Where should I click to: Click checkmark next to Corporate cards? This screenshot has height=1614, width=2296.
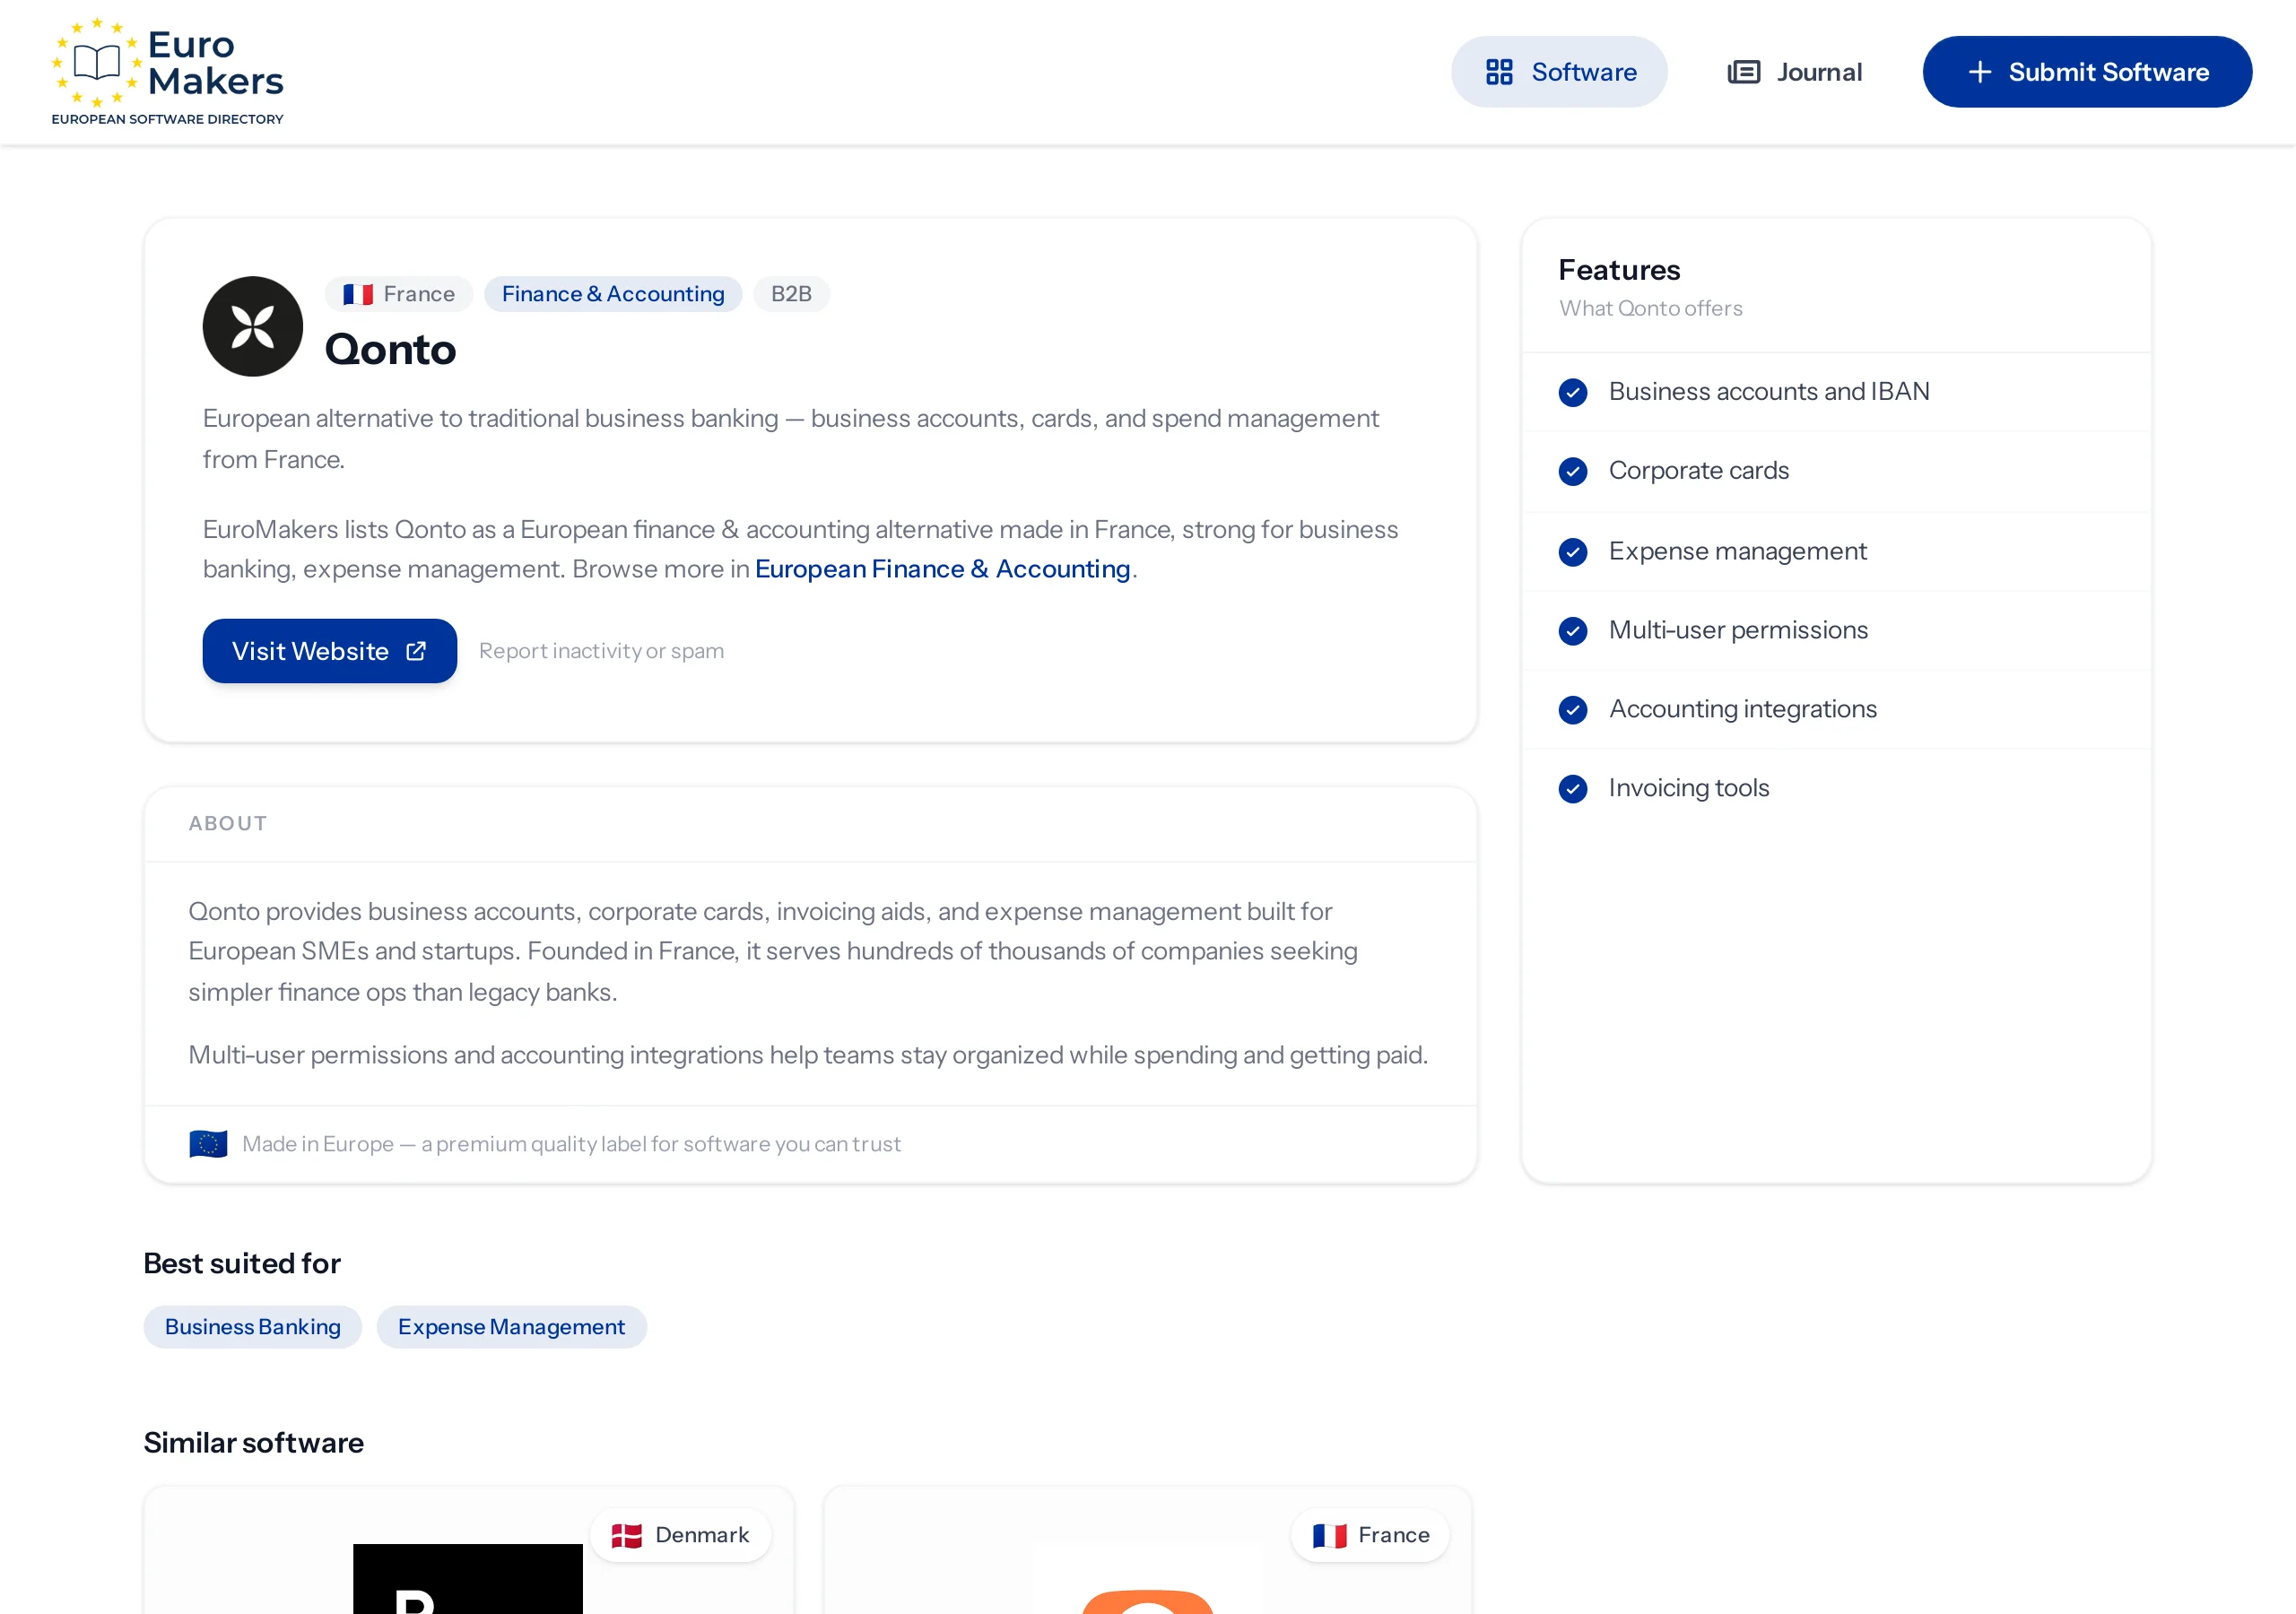coord(1573,471)
